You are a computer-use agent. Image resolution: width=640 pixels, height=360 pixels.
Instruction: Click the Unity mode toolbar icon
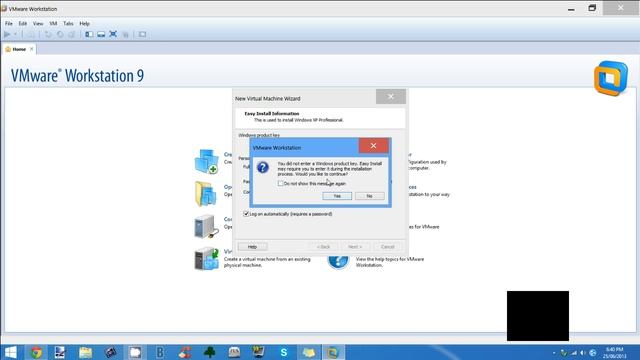pos(125,35)
